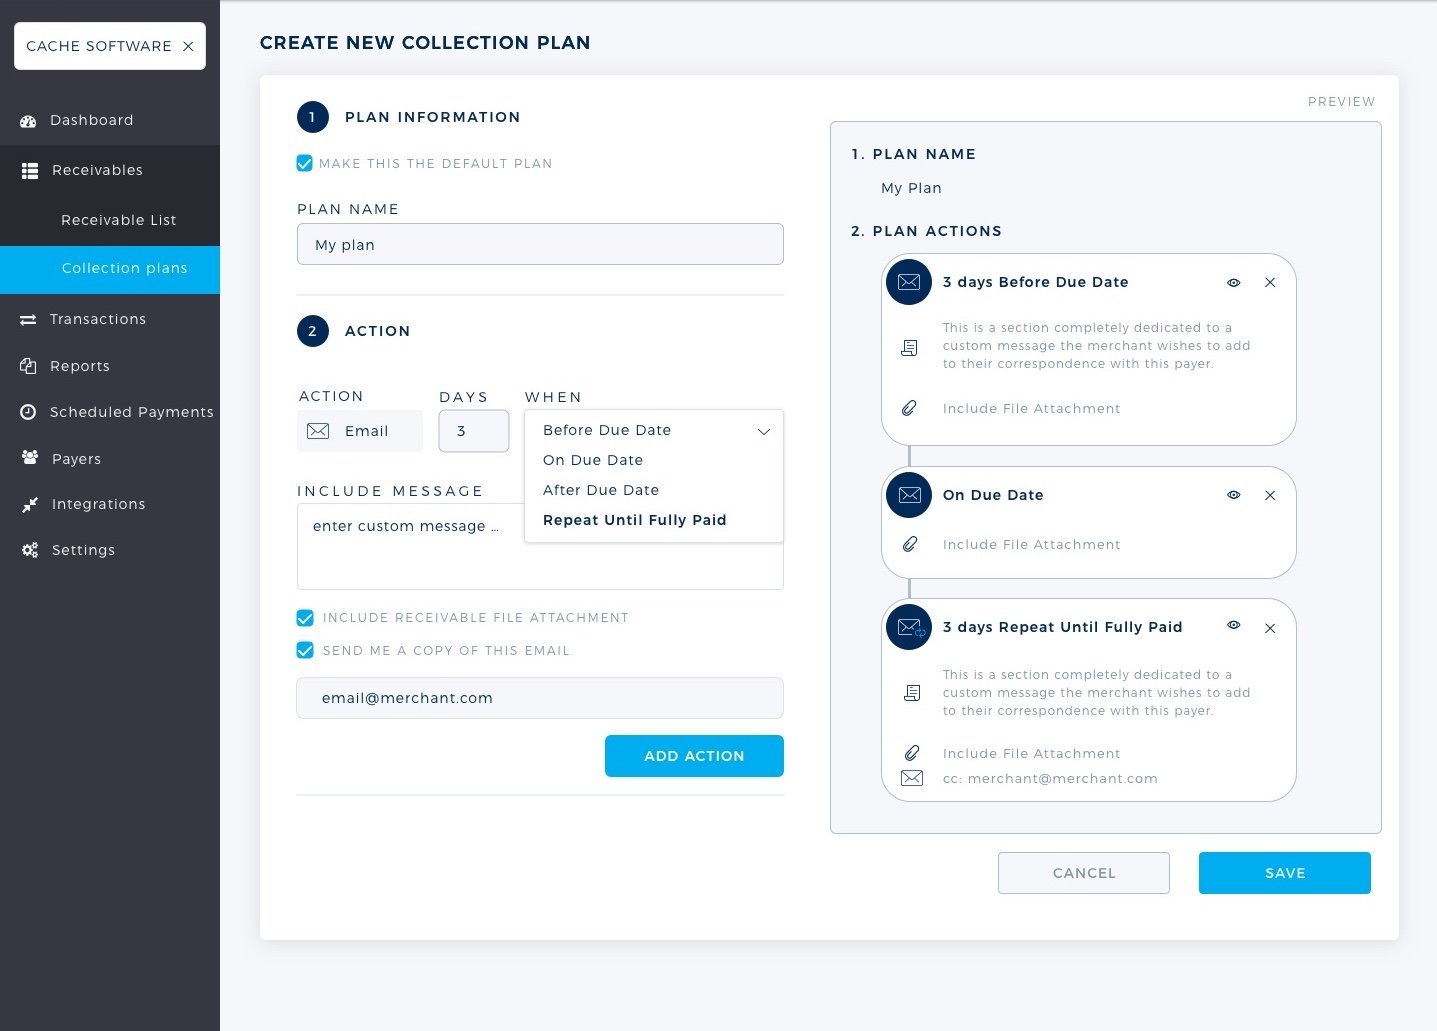Image resolution: width=1437 pixels, height=1031 pixels.
Task: Uncheck 'Make this the default plan'
Action: [305, 163]
